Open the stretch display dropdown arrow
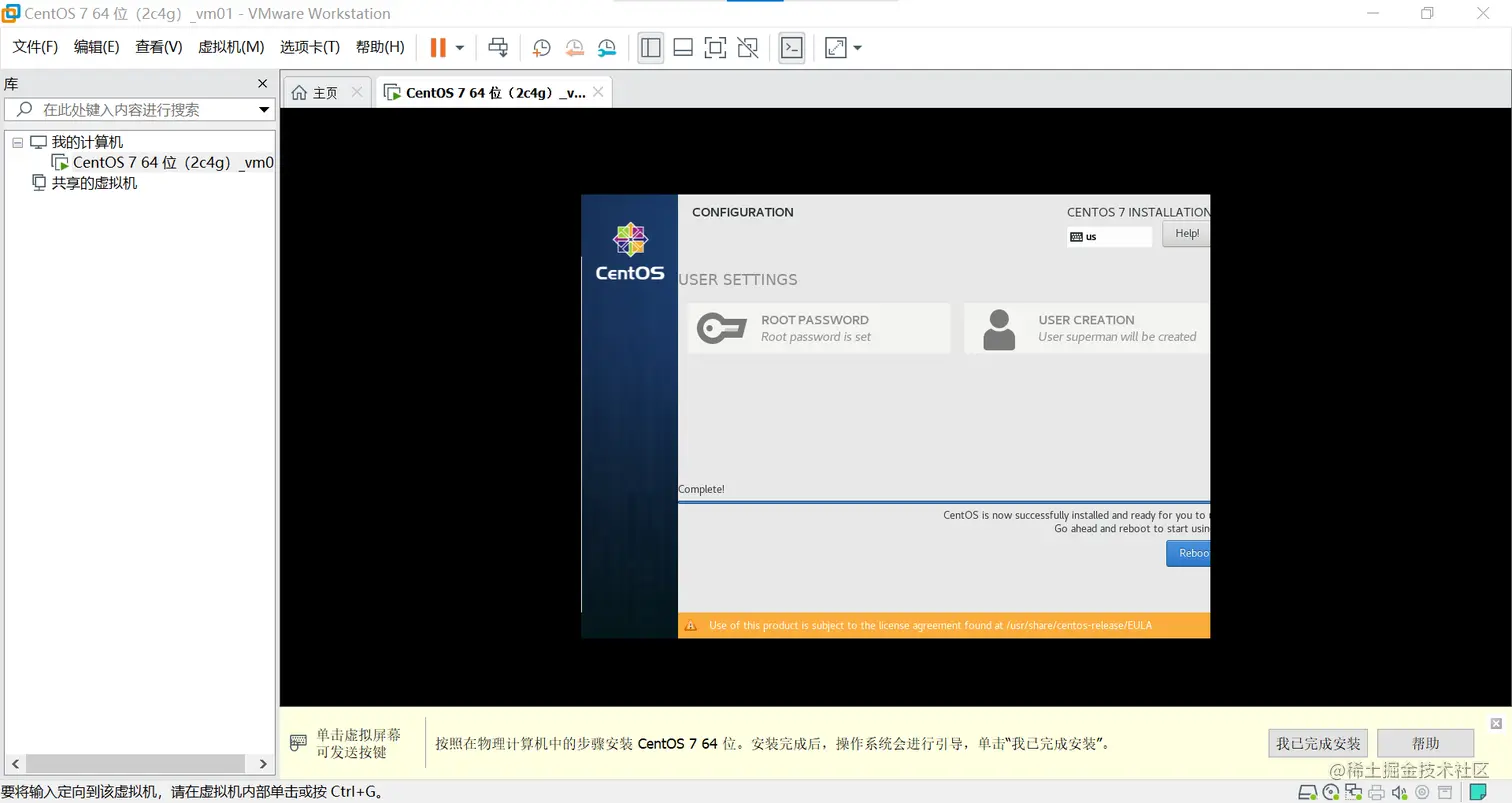1512x803 pixels. (x=857, y=47)
